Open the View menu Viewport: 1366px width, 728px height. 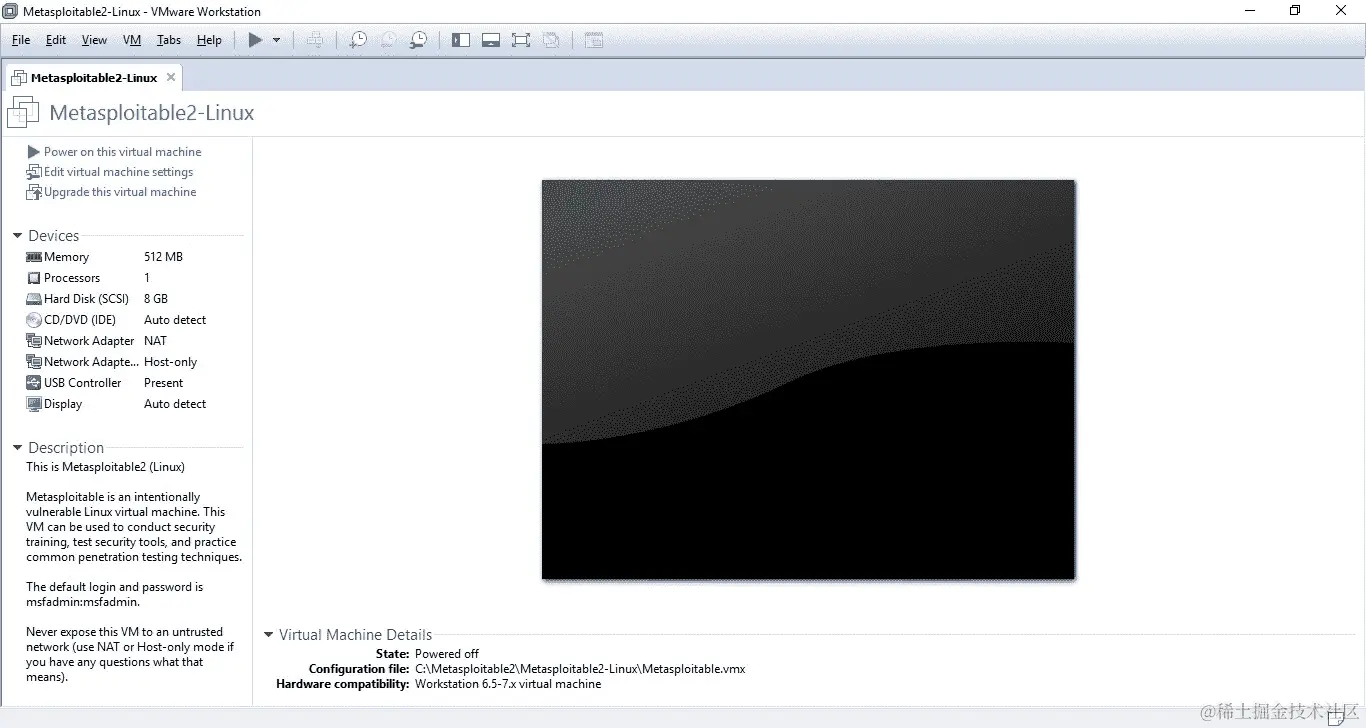[94, 40]
